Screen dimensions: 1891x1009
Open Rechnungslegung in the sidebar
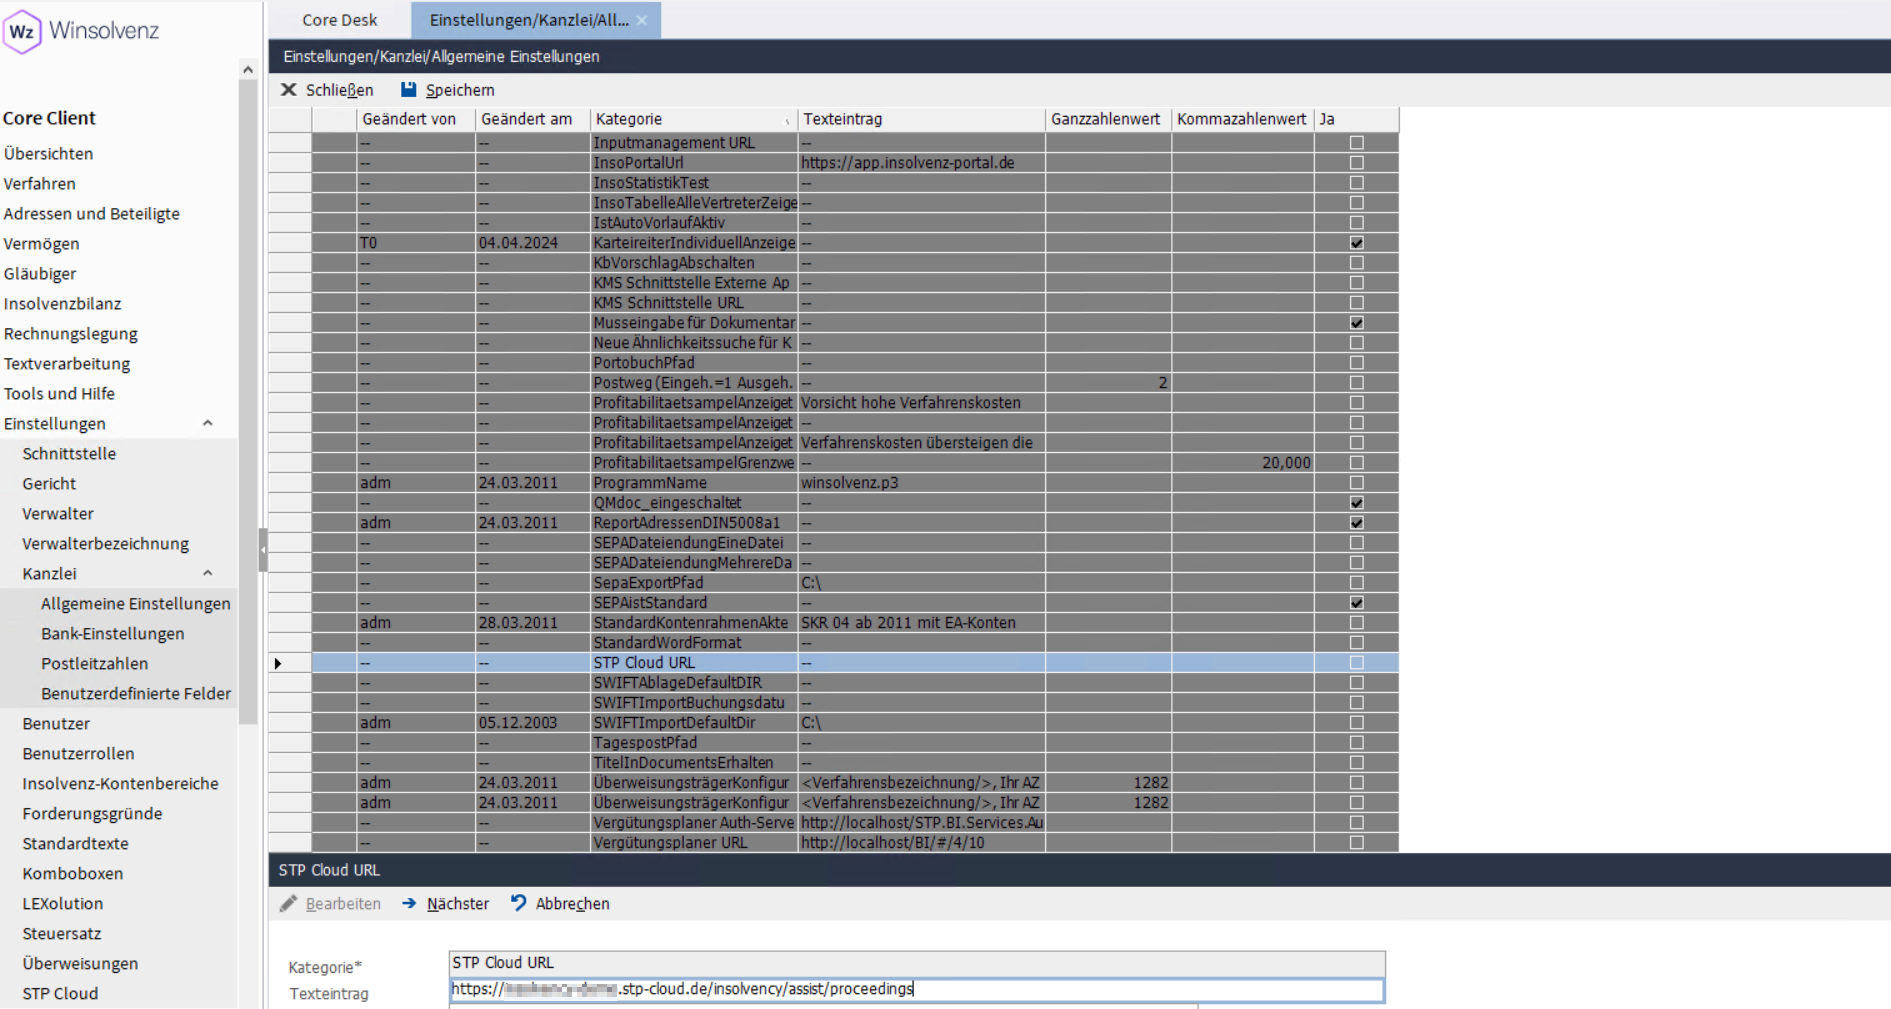click(71, 334)
